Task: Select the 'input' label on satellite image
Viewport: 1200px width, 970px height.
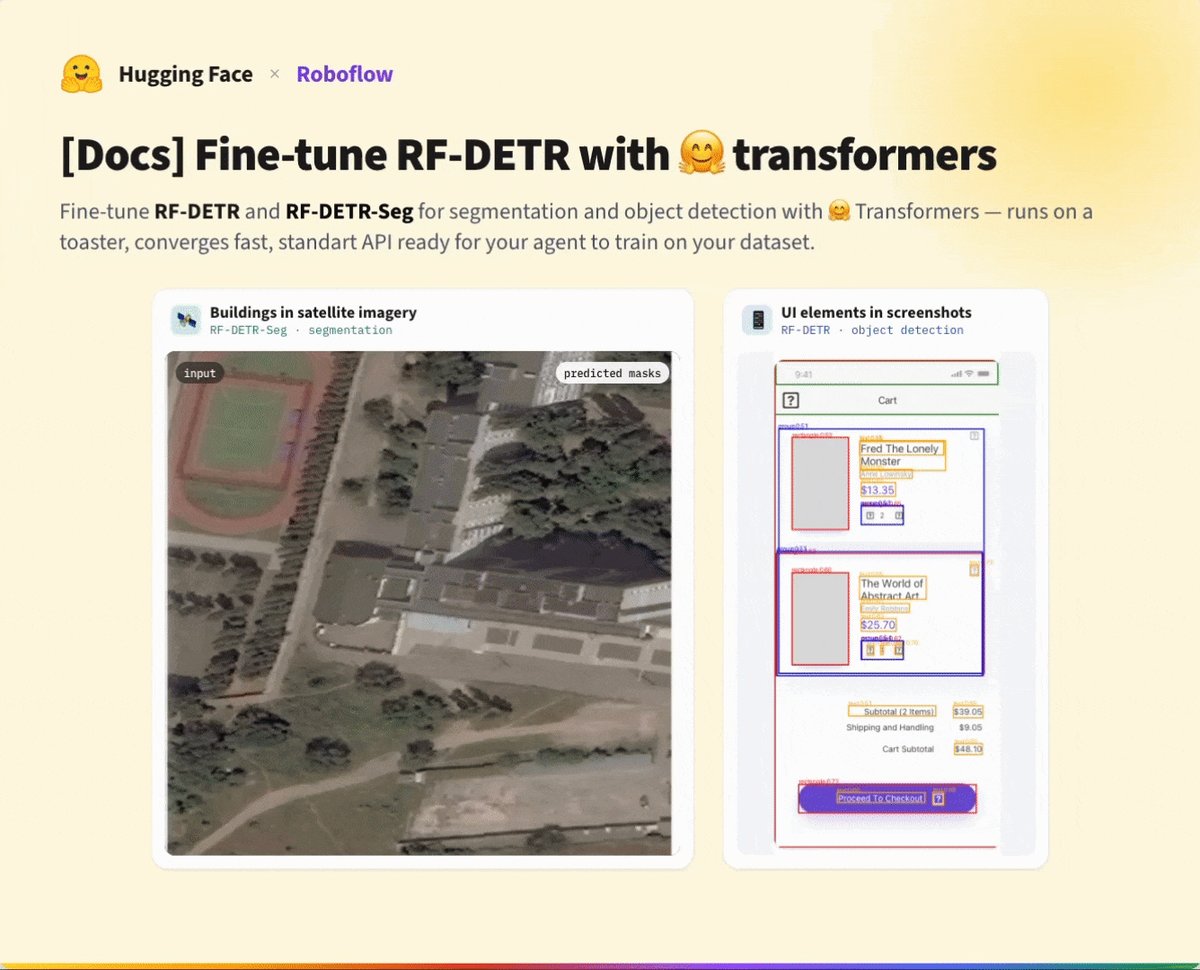Action: click(x=200, y=373)
